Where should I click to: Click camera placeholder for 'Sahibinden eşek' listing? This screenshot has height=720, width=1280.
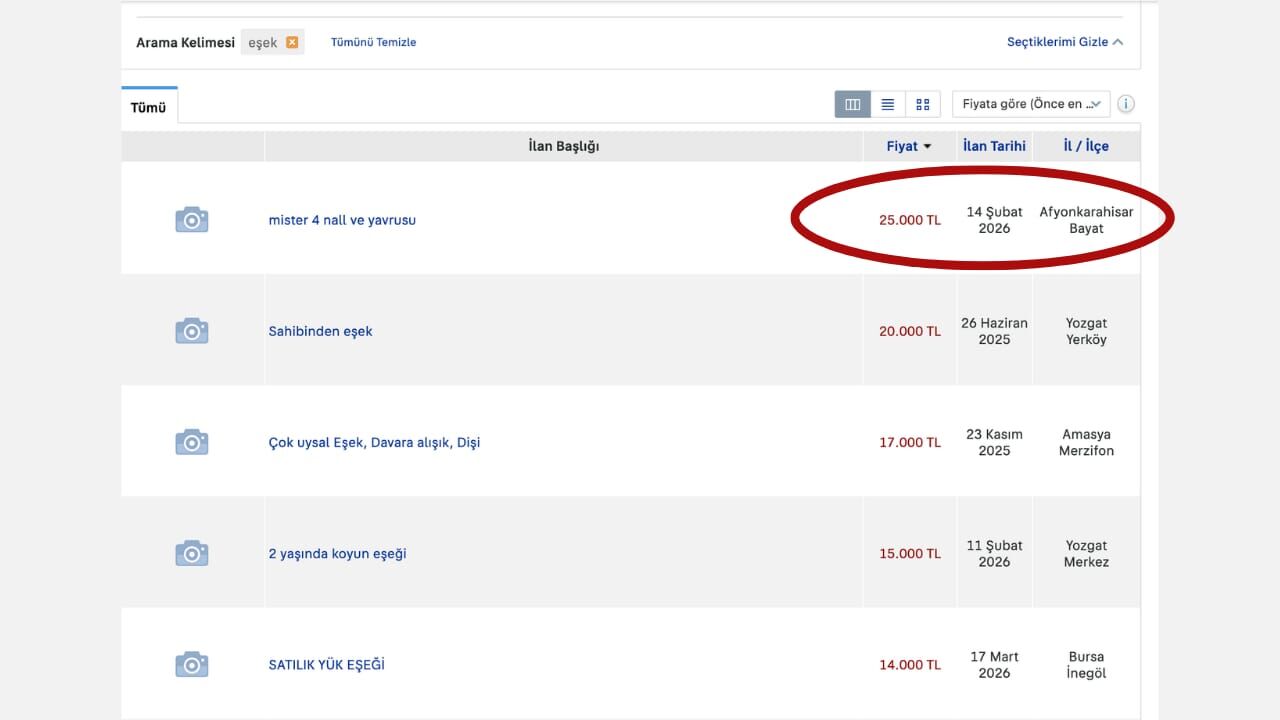click(192, 331)
